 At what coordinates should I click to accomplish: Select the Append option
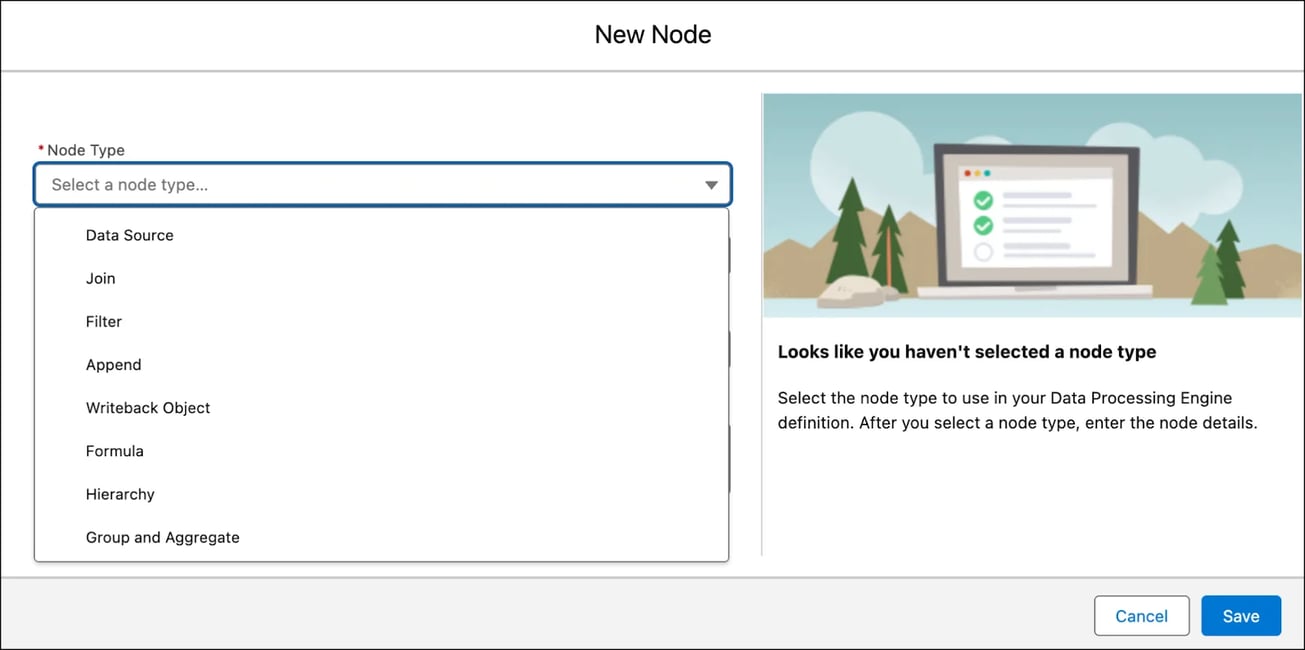[x=382, y=364]
